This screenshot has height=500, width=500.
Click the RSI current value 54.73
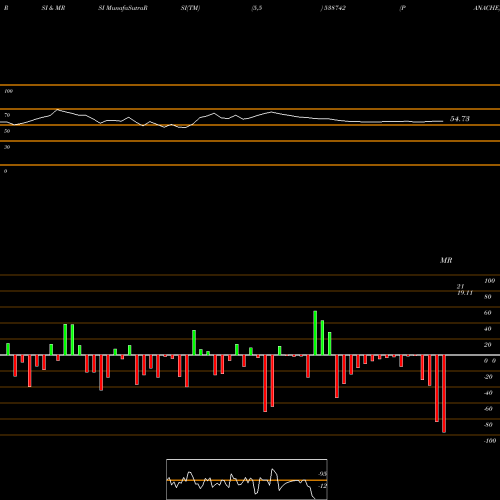(460, 119)
